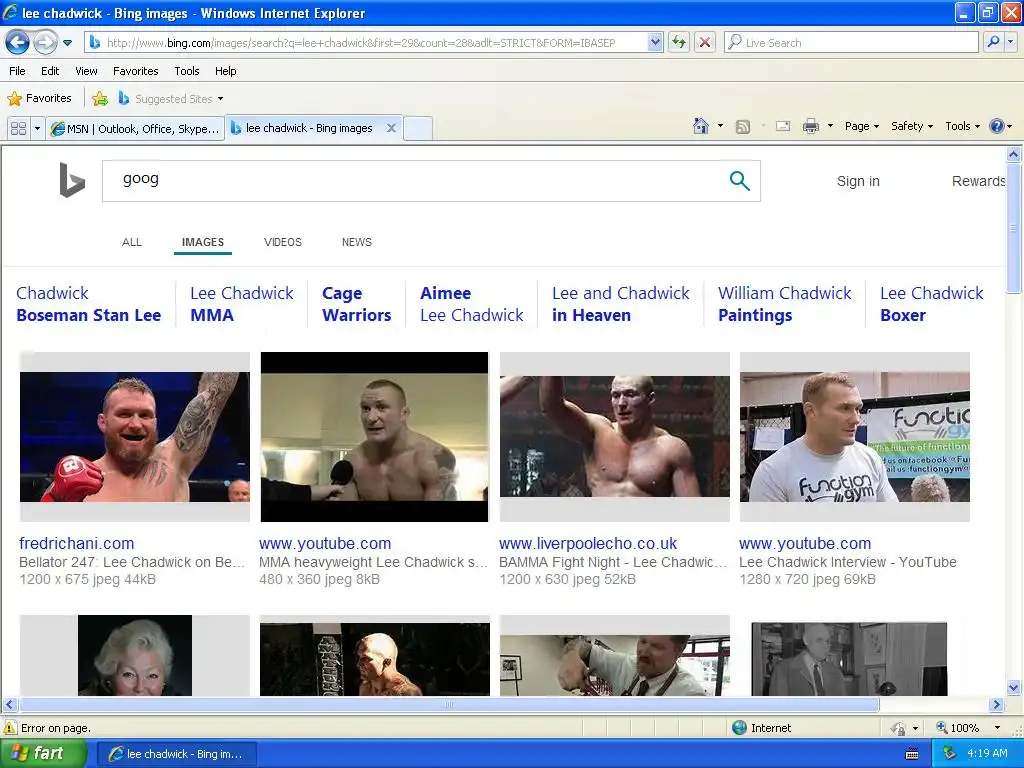
Task: Click the Sign in link
Action: click(858, 182)
